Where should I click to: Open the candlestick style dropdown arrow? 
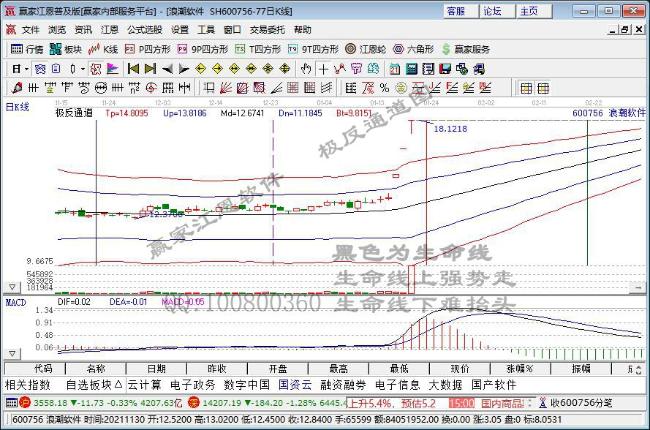click(83, 69)
